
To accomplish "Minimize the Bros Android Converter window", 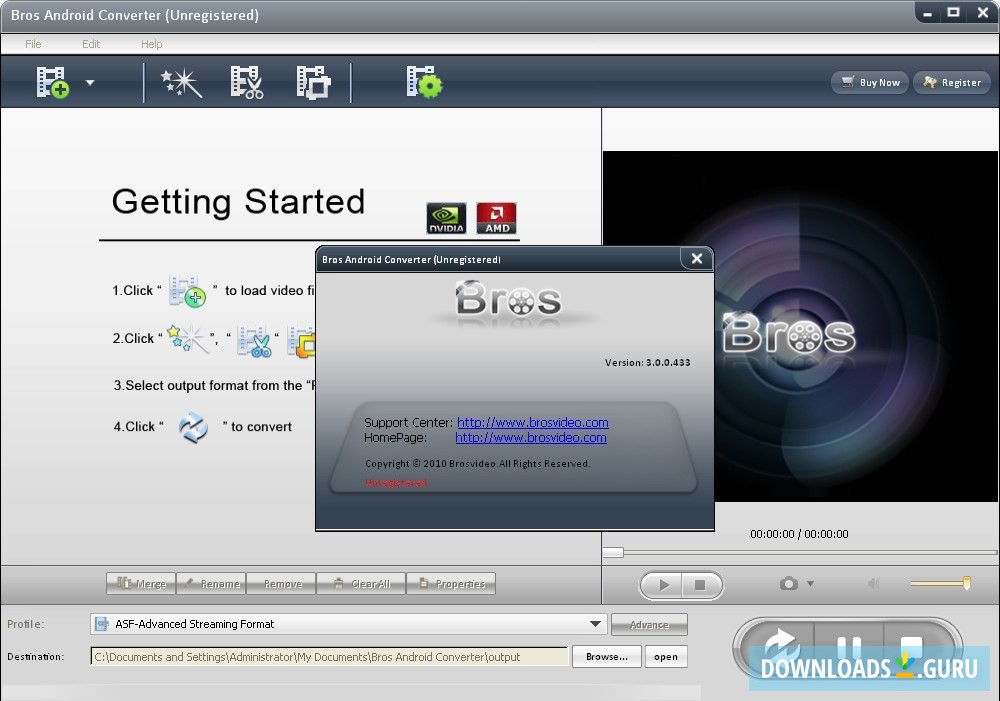I will pos(927,13).
